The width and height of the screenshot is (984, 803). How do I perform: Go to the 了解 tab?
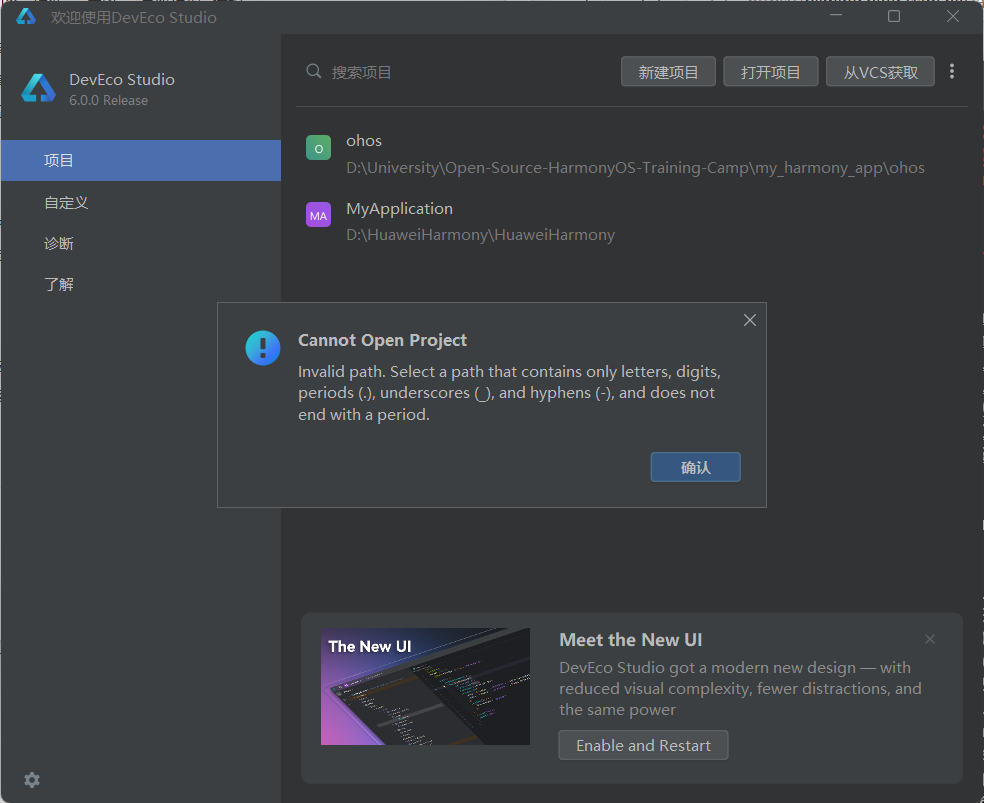tap(141, 284)
